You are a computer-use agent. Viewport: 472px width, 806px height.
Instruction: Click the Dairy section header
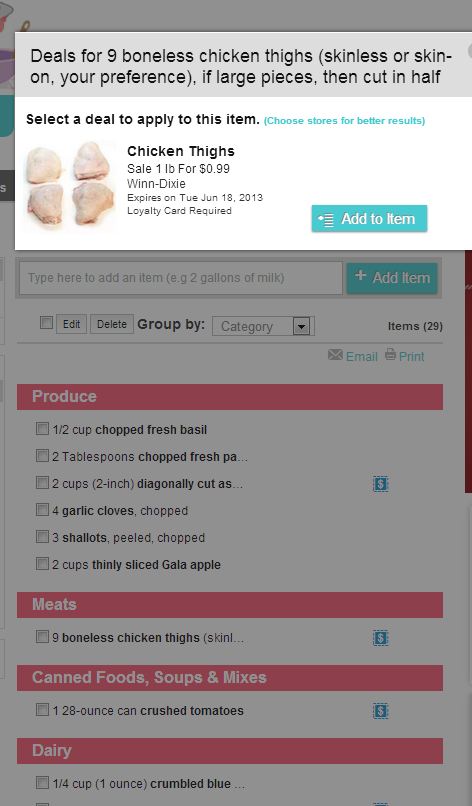[230, 751]
